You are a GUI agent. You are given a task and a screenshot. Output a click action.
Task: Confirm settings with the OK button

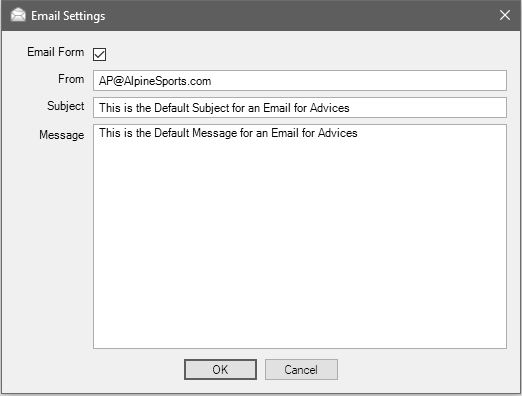[x=220, y=369]
